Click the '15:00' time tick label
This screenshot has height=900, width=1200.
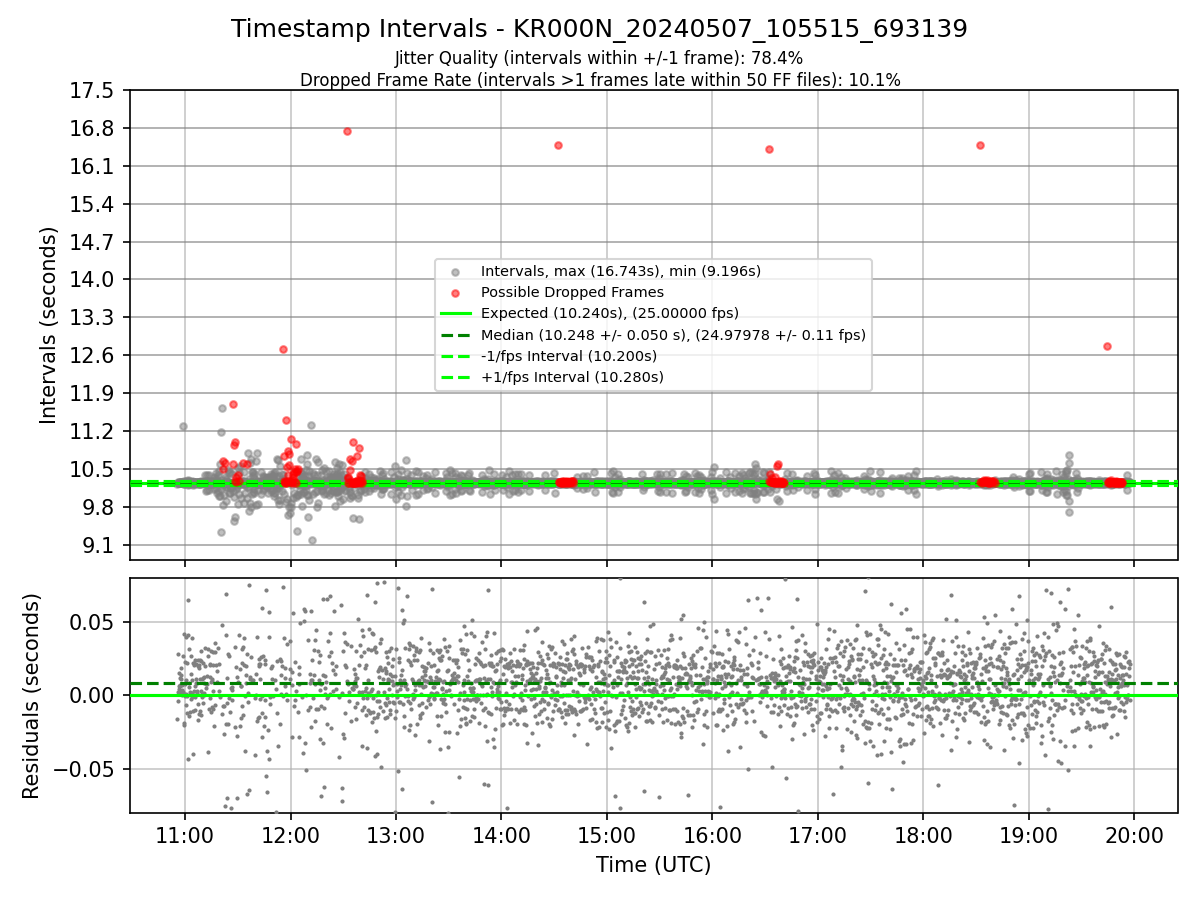tap(607, 836)
